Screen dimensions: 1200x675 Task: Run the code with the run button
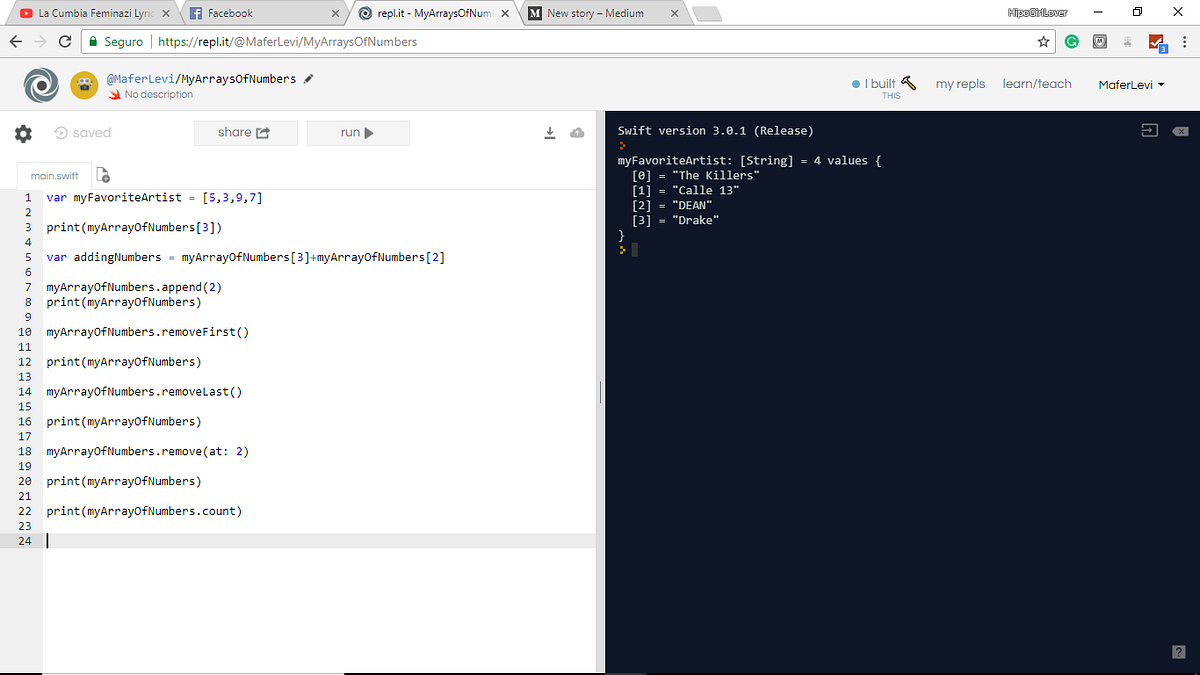(358, 133)
